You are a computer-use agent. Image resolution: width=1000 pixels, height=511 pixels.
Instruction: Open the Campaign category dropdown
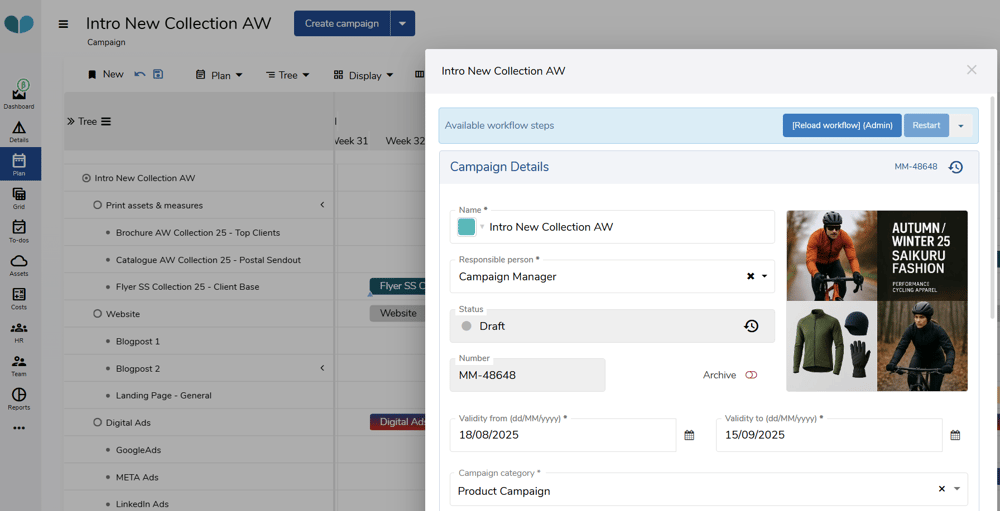tap(957, 490)
